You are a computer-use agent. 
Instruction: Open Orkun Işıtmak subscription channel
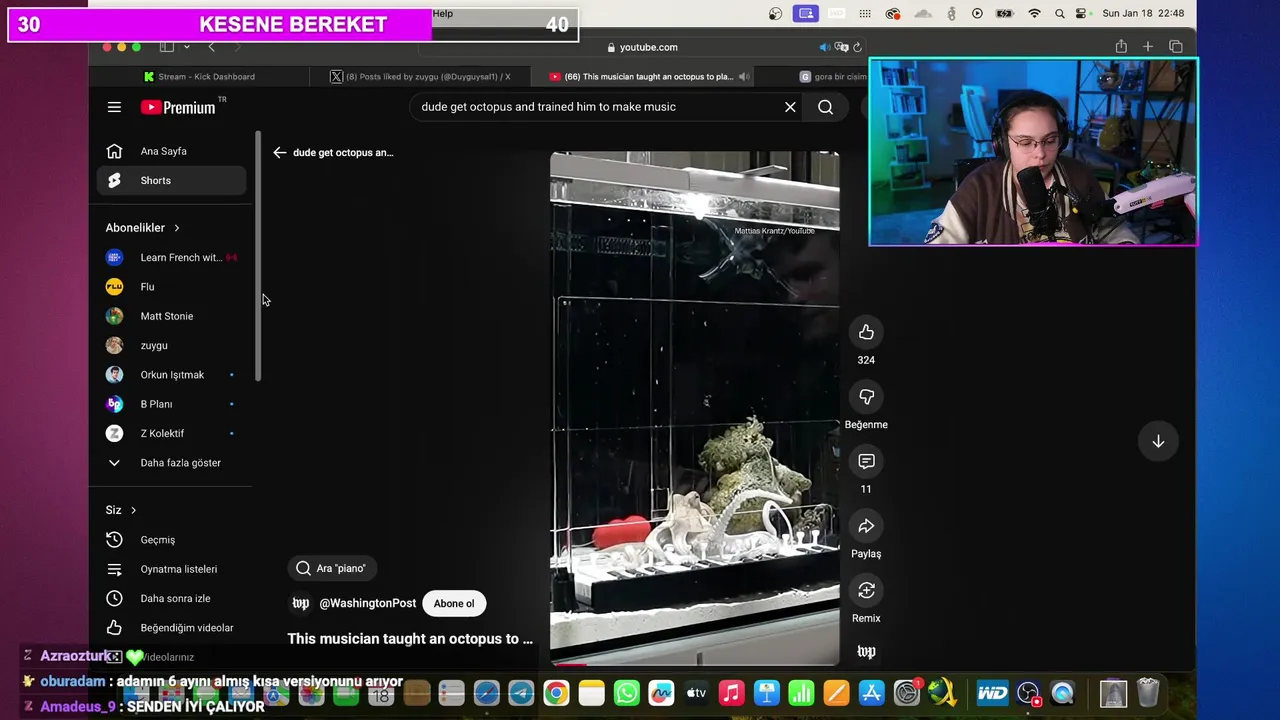(171, 375)
